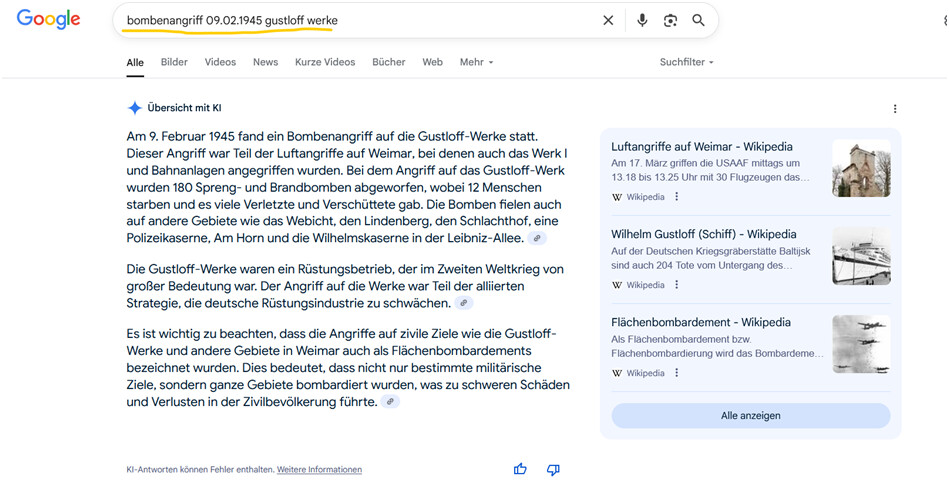This screenshot has width=949, height=485.
Task: Open the Weitere Informationen link
Action: click(320, 469)
